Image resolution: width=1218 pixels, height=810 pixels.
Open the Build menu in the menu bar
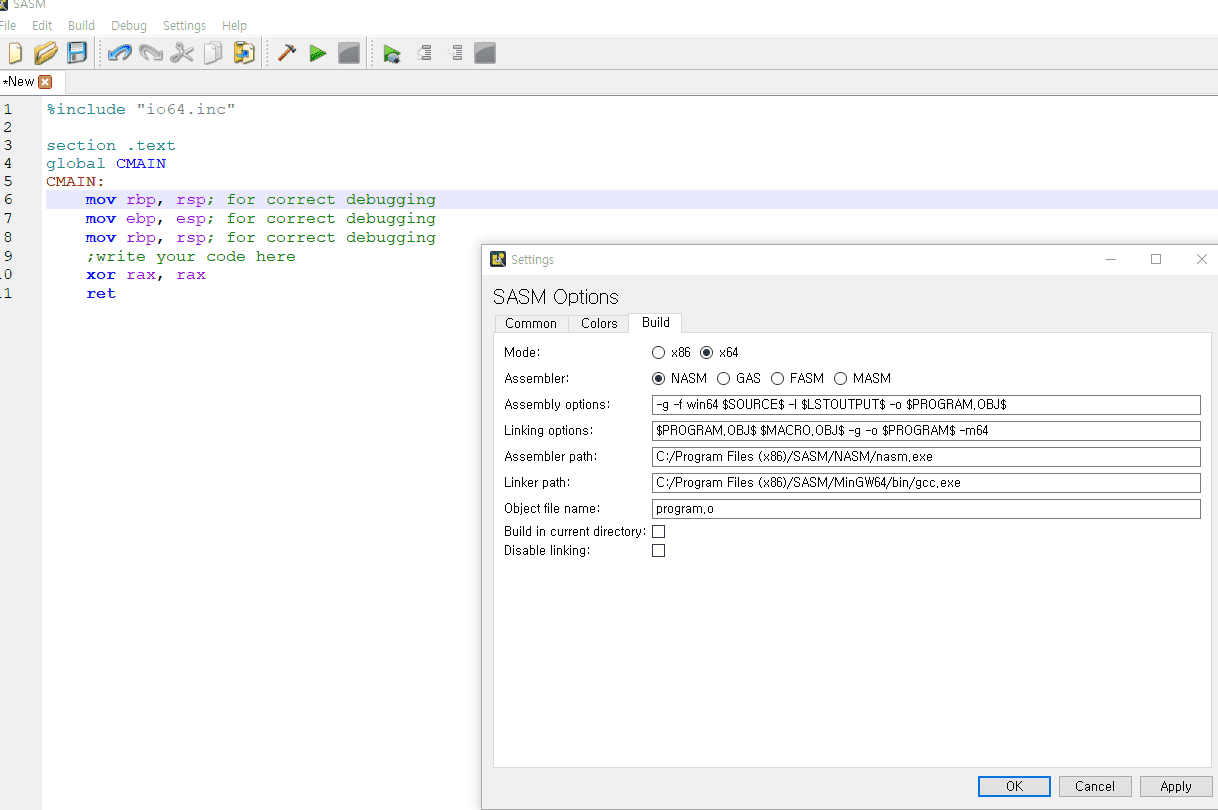(81, 25)
